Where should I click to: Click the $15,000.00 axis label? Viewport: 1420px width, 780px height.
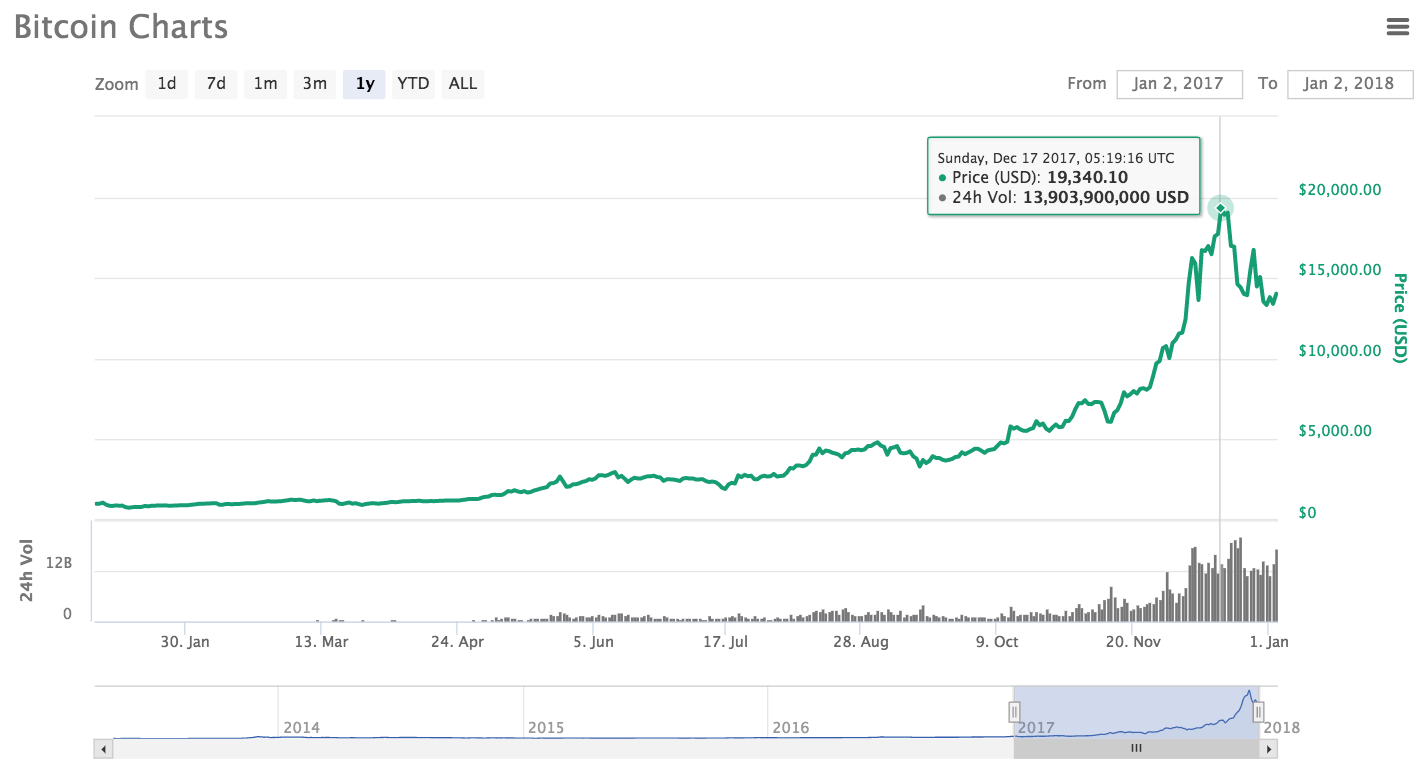pos(1339,270)
